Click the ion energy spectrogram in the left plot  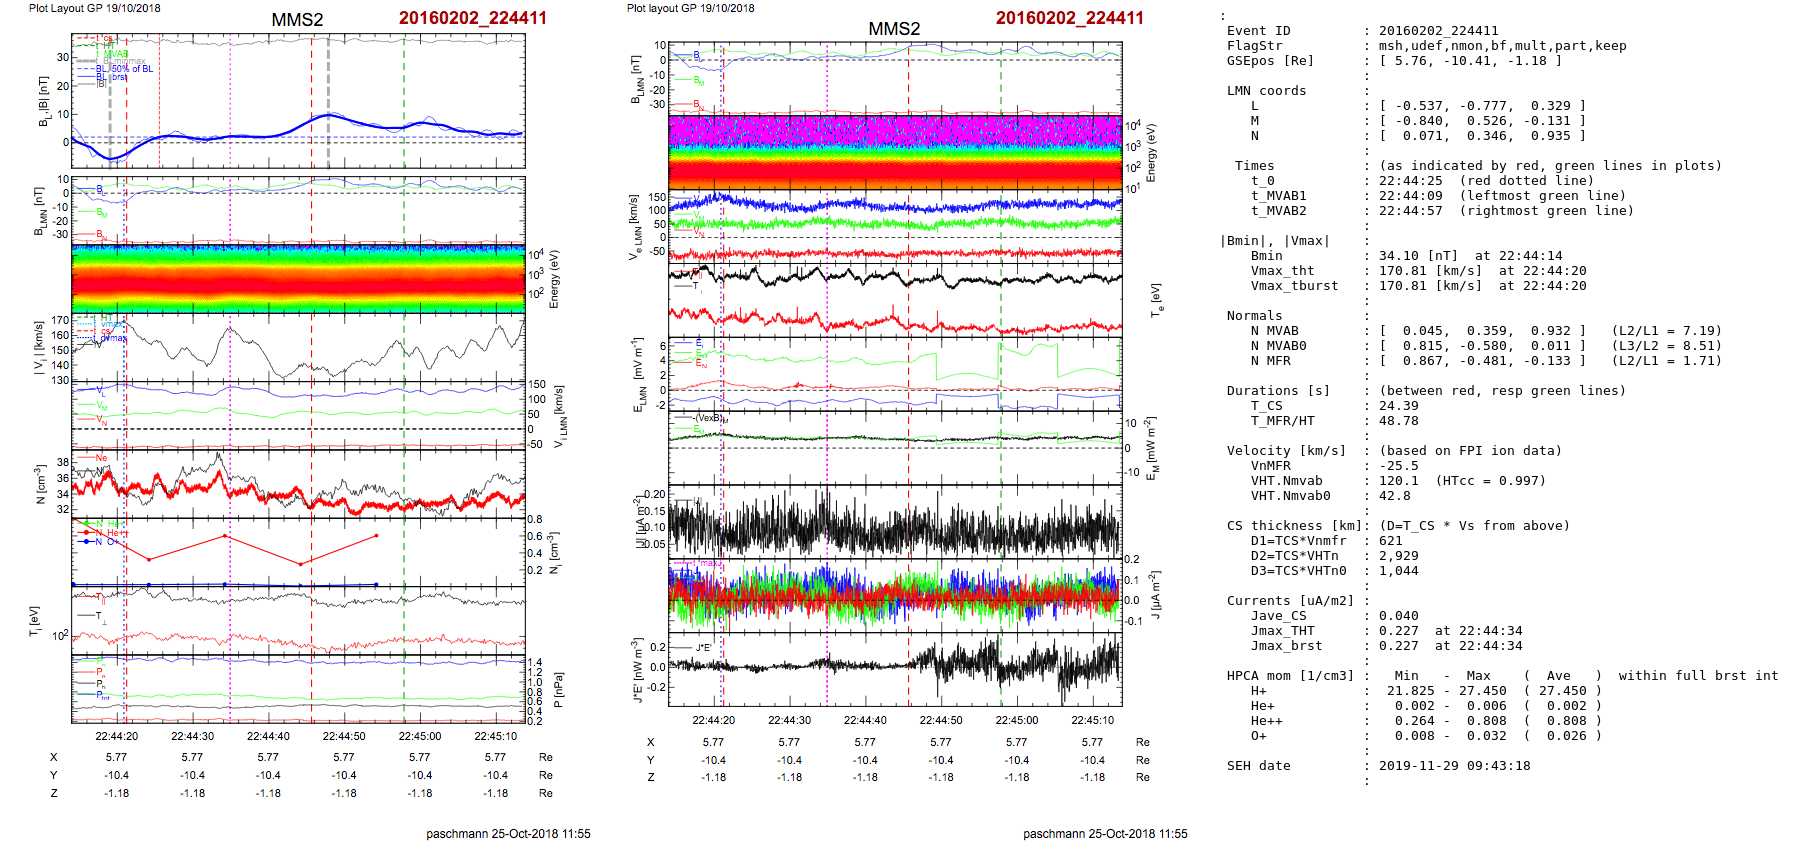pyautogui.click(x=298, y=279)
